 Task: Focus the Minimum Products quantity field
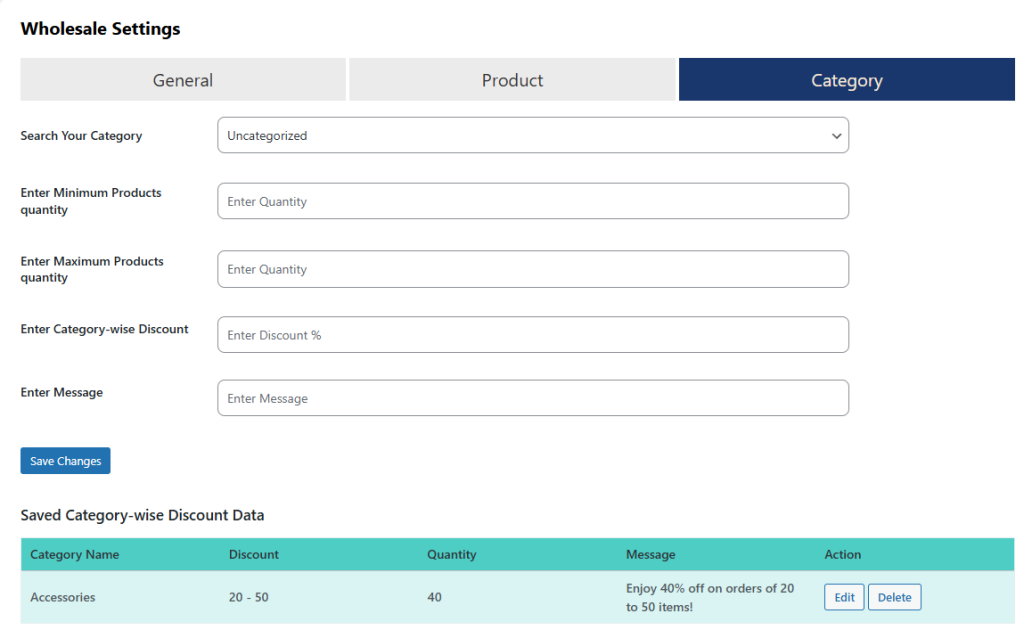(532, 201)
